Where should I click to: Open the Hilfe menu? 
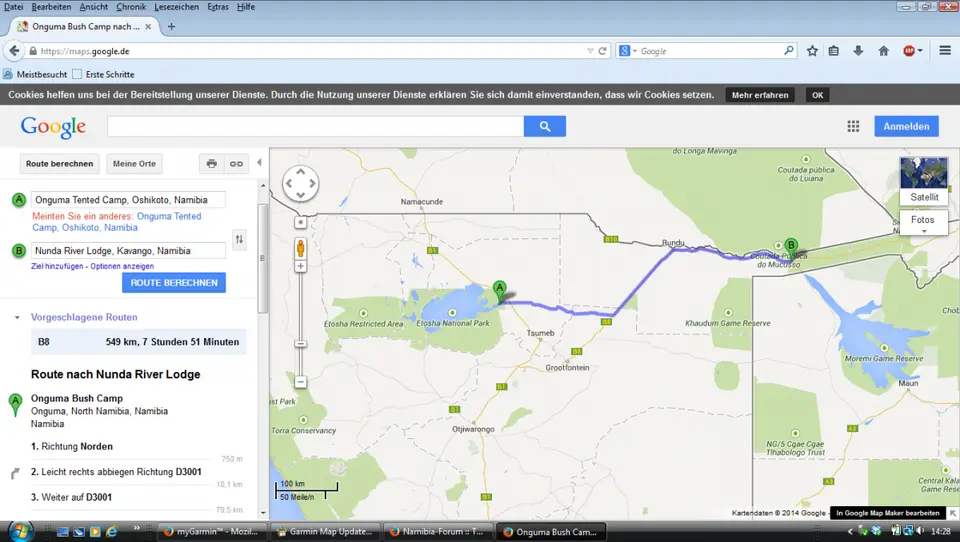click(x=246, y=7)
